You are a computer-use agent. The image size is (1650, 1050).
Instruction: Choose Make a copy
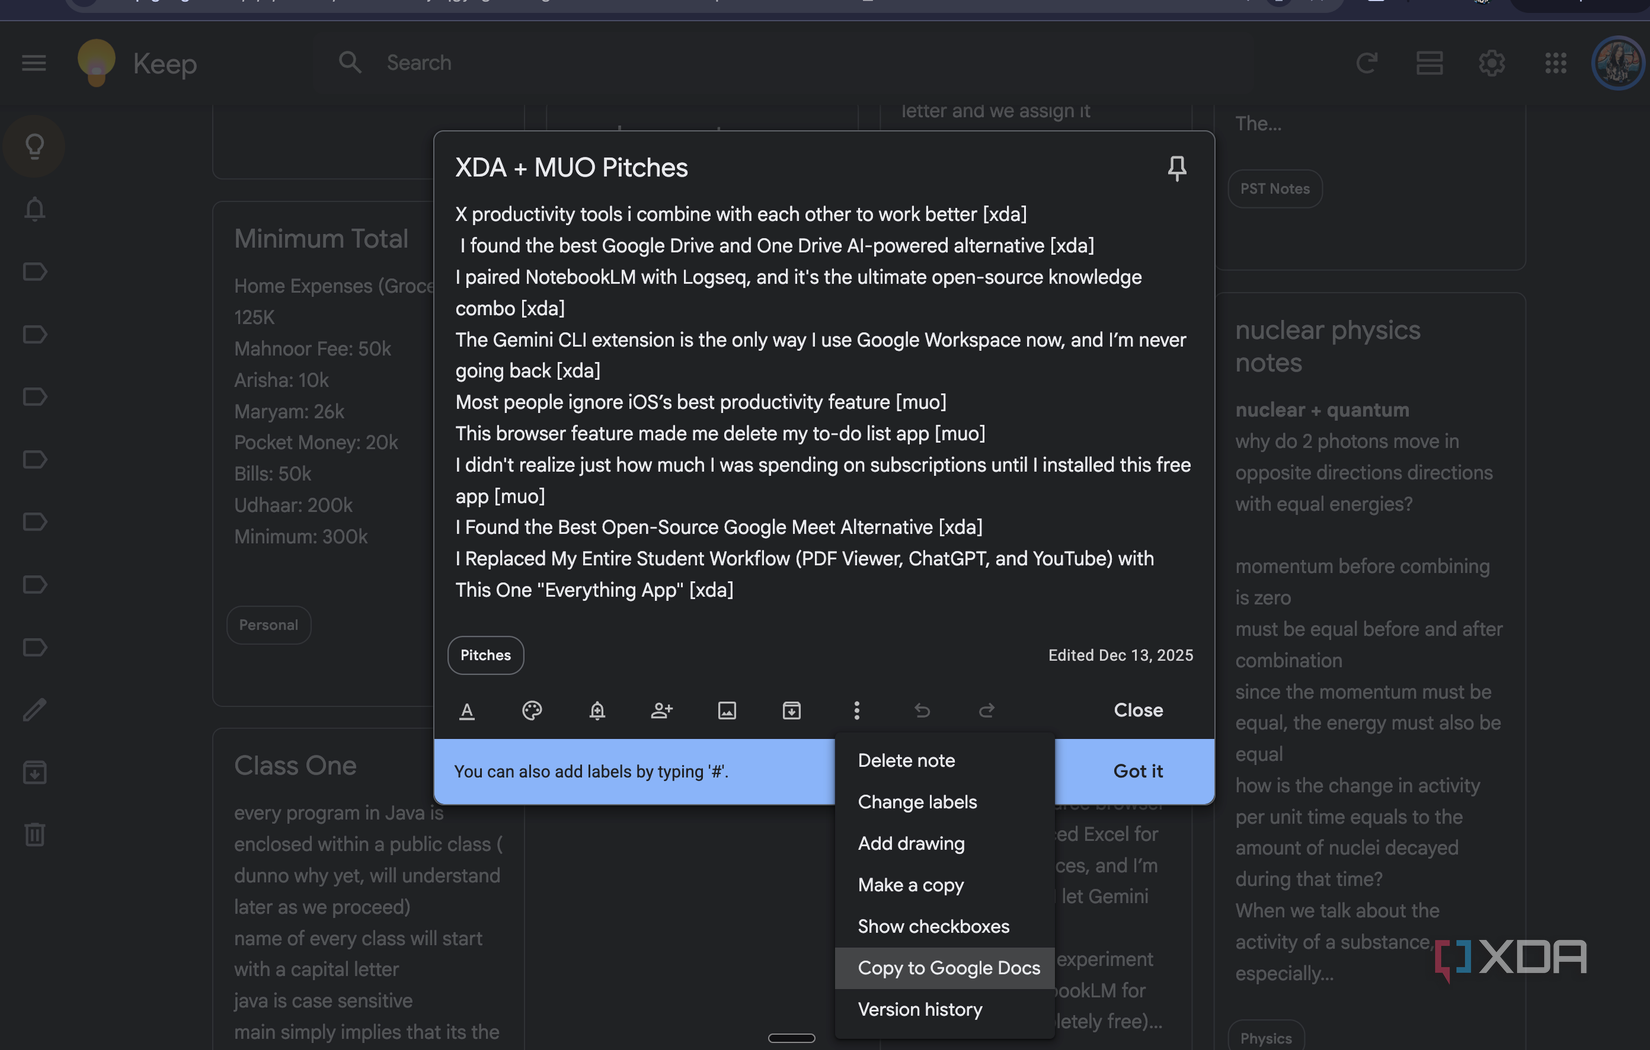pos(945,885)
